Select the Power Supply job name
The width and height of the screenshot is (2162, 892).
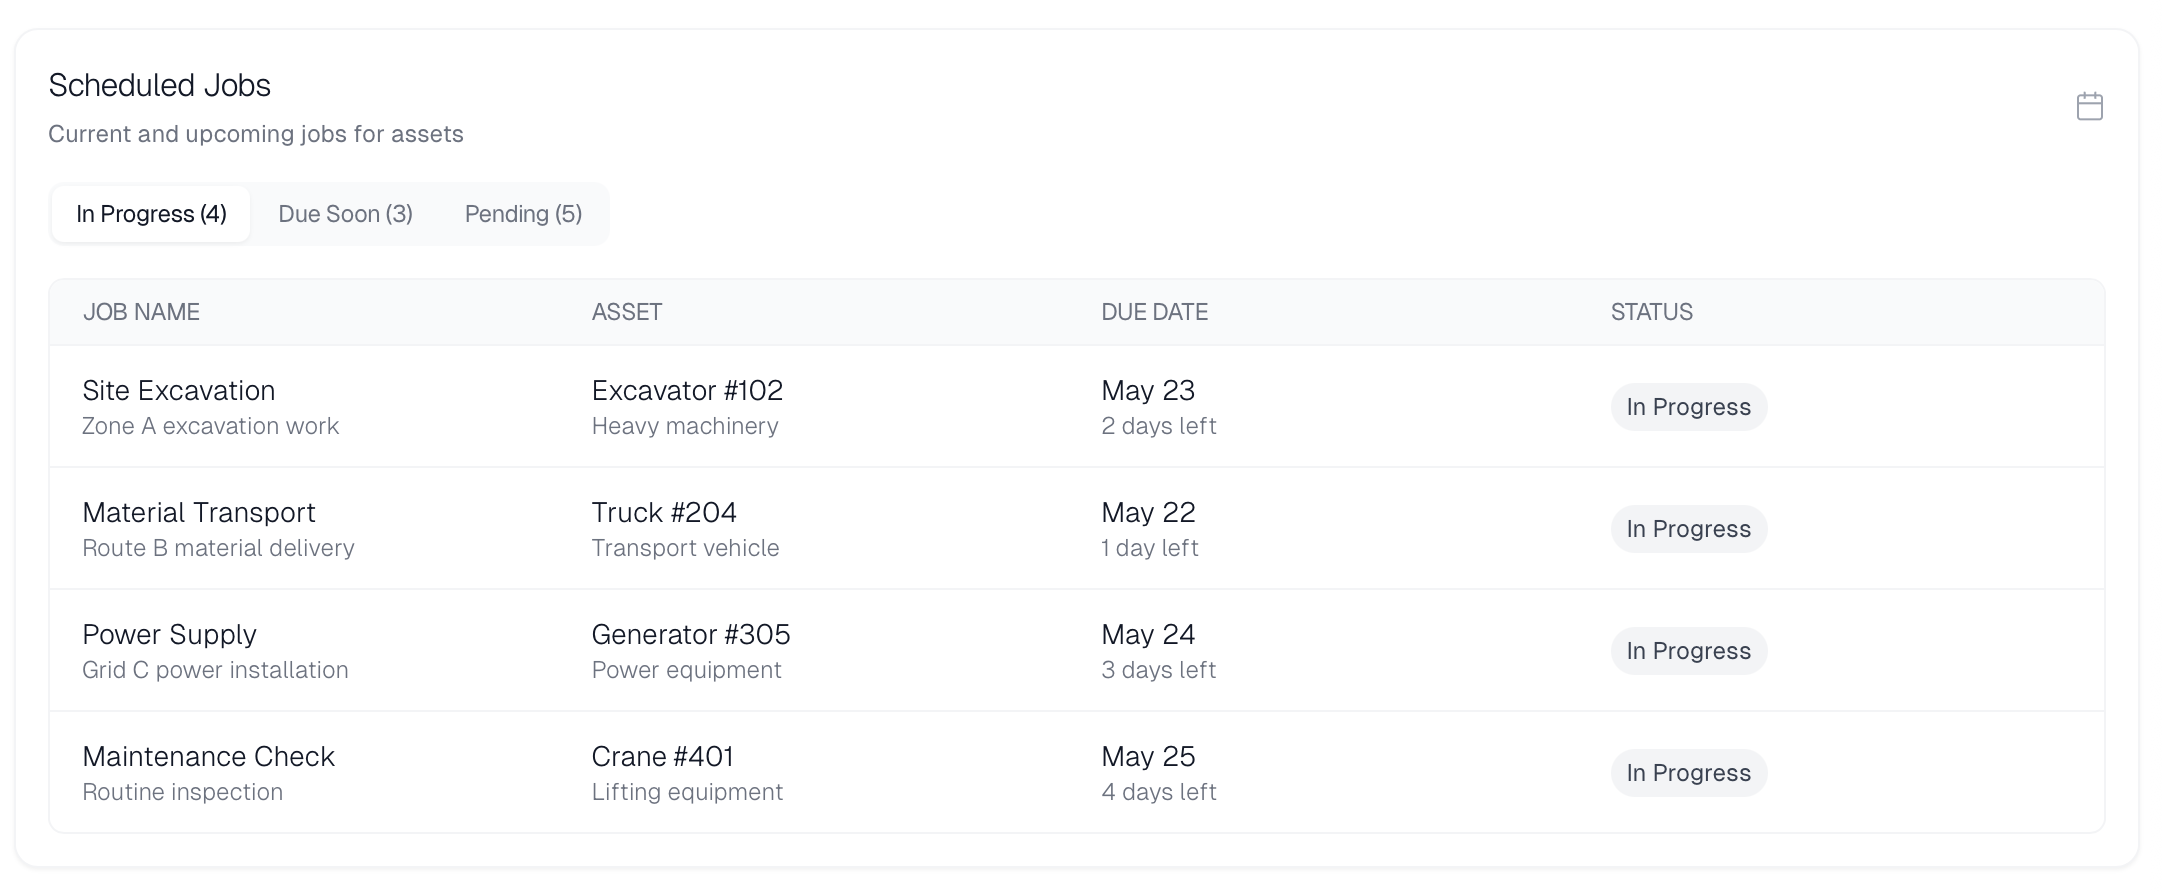170,635
